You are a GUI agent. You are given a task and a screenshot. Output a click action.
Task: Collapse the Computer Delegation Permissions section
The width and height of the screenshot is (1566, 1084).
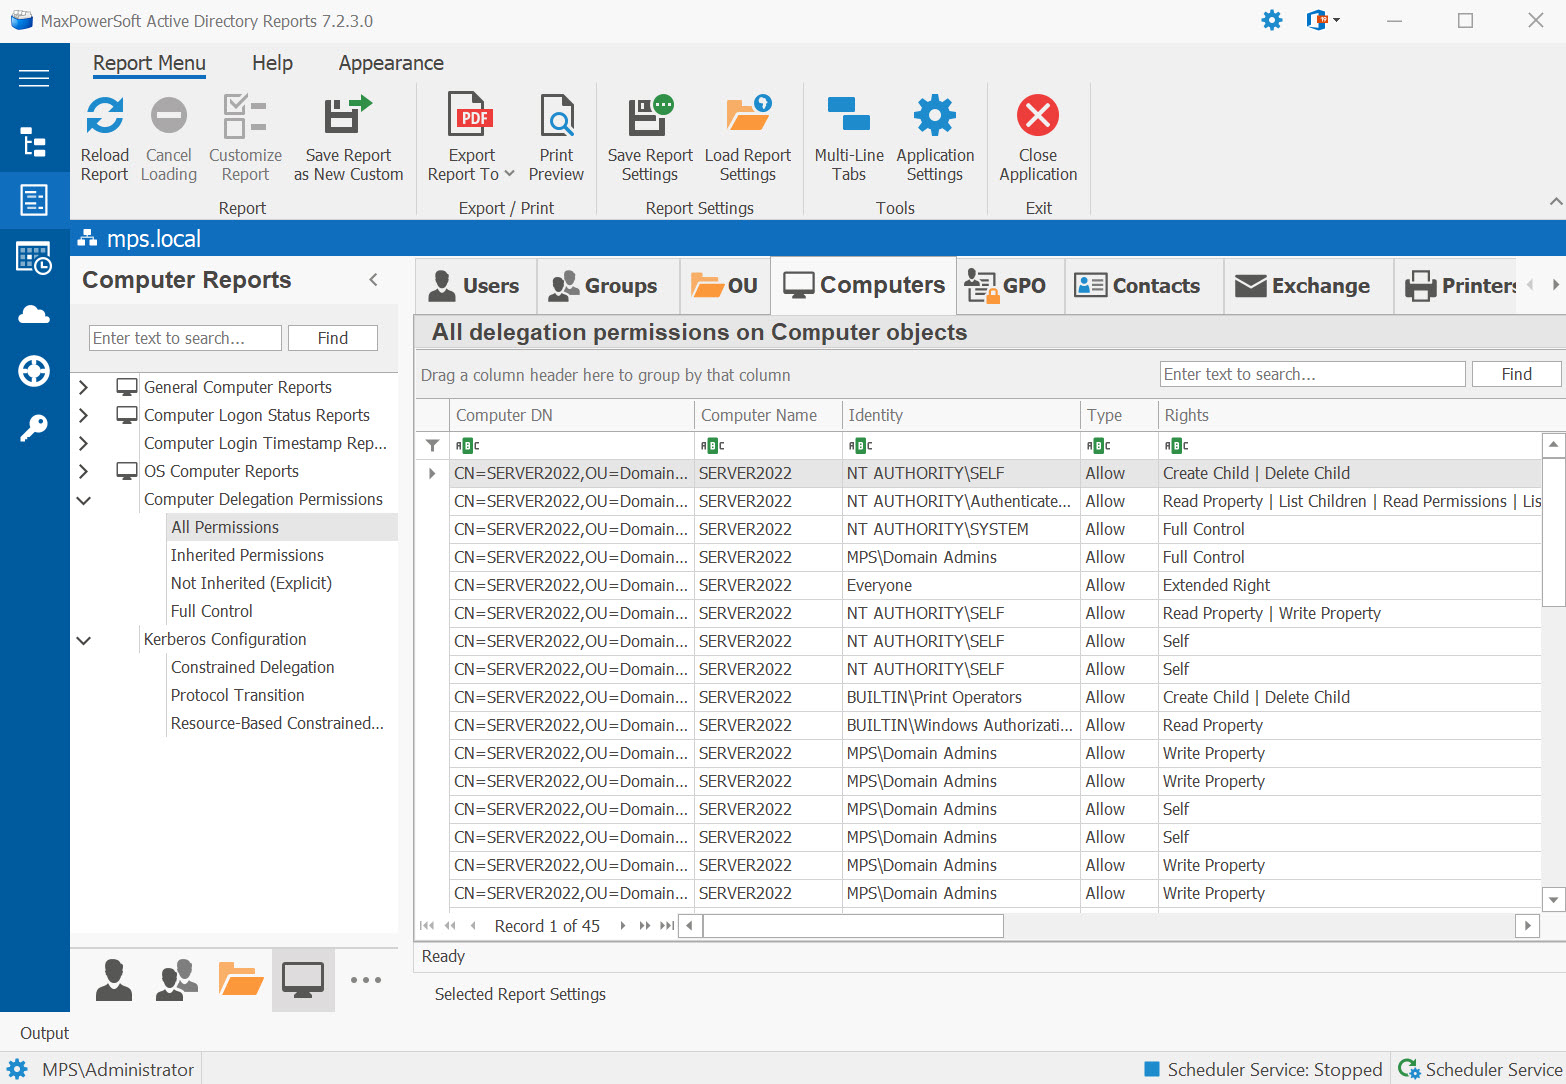[84, 499]
